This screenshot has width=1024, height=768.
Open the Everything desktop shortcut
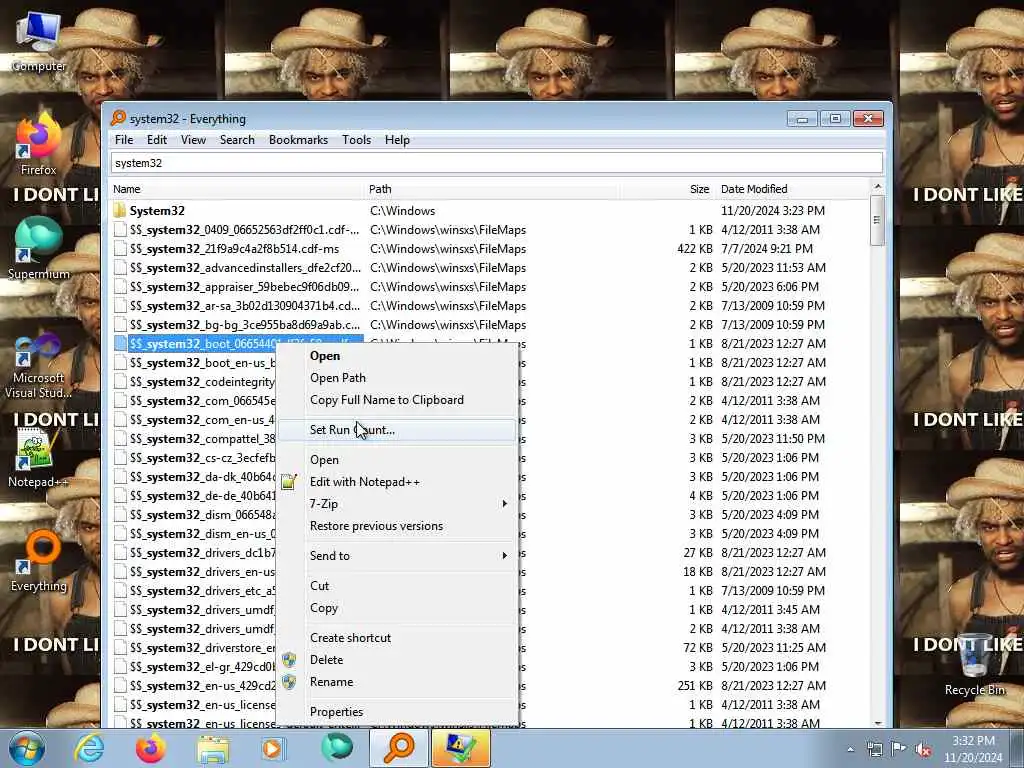(38, 560)
